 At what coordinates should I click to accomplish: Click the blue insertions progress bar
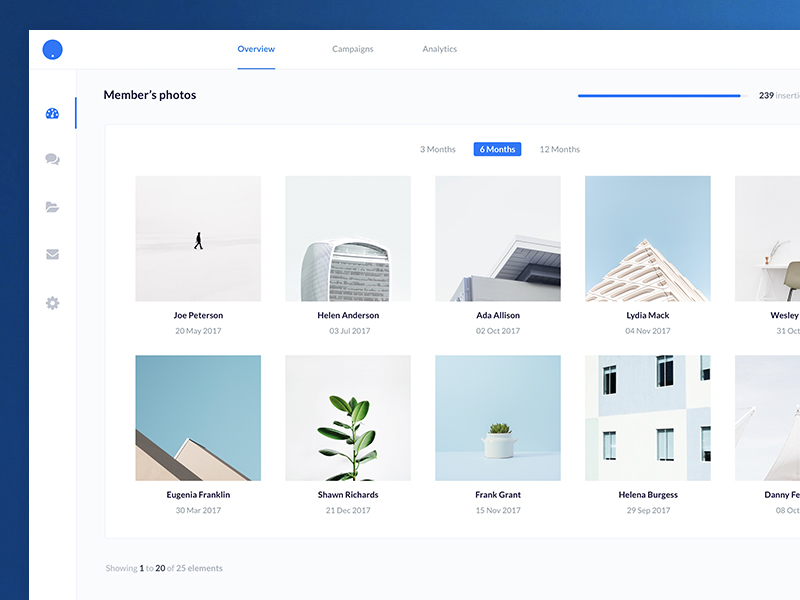(660, 96)
